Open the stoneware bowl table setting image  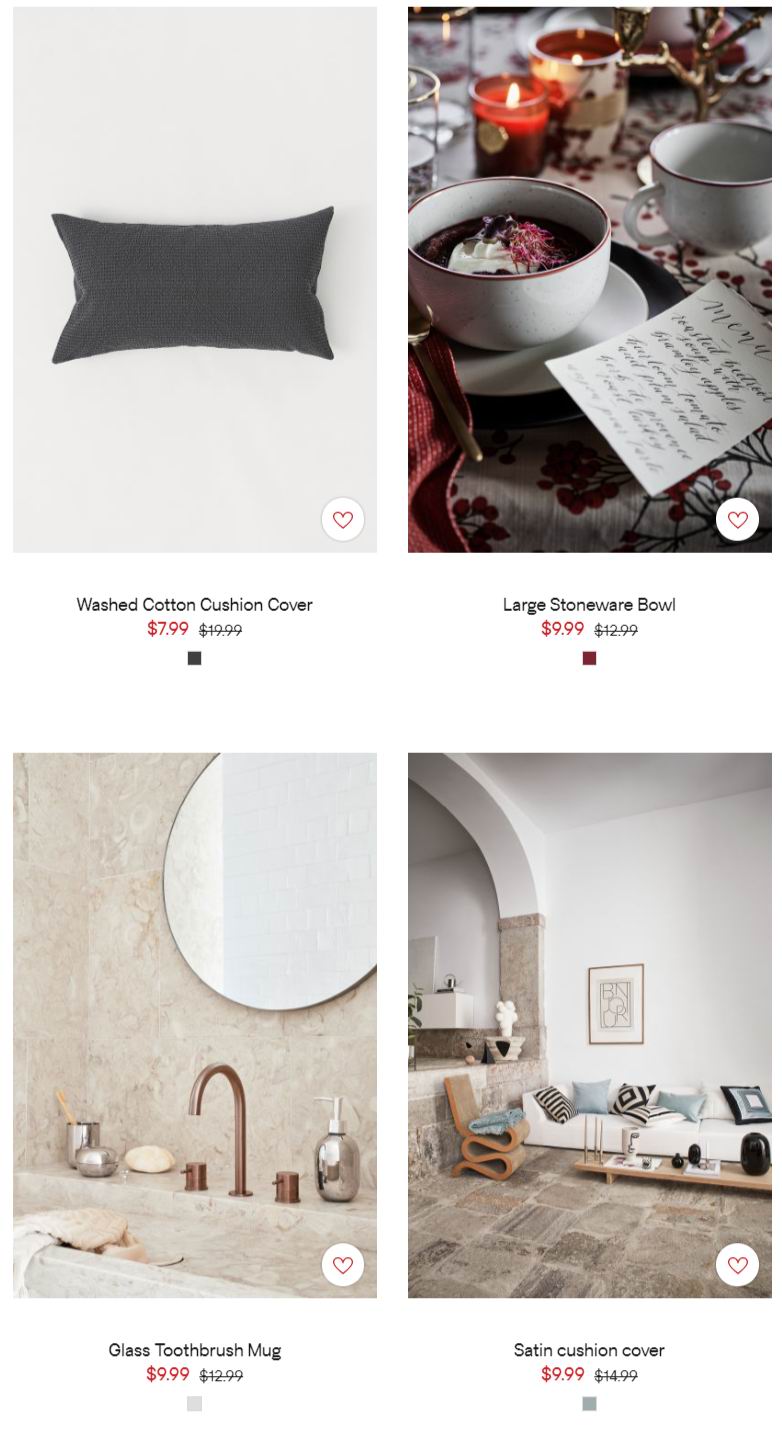tap(590, 280)
